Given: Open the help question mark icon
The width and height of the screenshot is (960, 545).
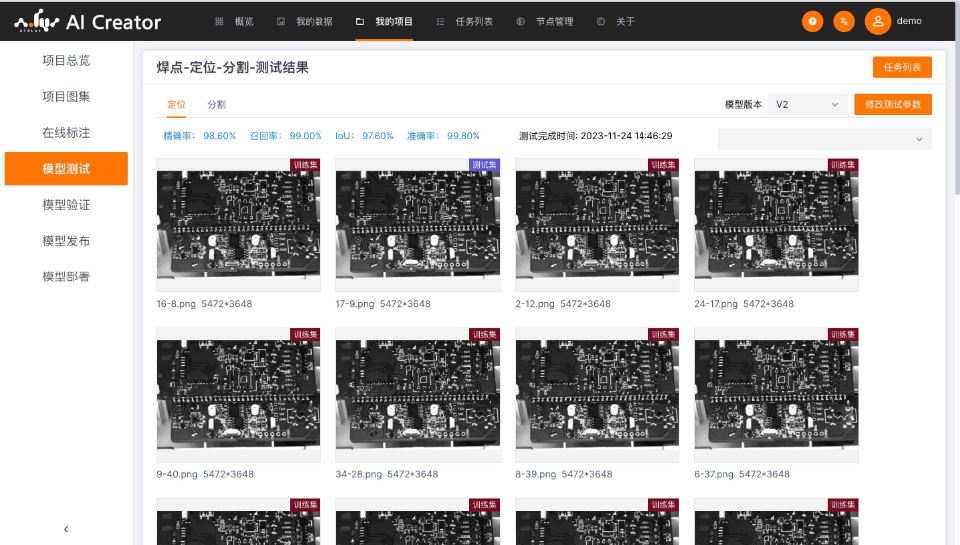Looking at the screenshot, I should pyautogui.click(x=813, y=21).
